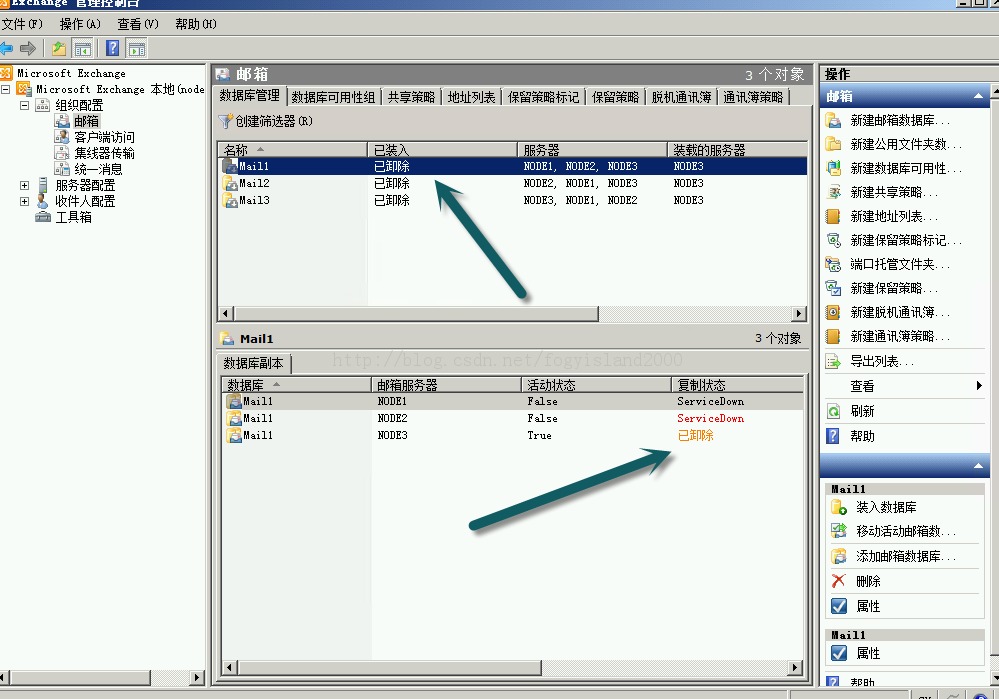Click 添加邮箱数据库 copy icon
This screenshot has height=699, width=999.
point(839,556)
